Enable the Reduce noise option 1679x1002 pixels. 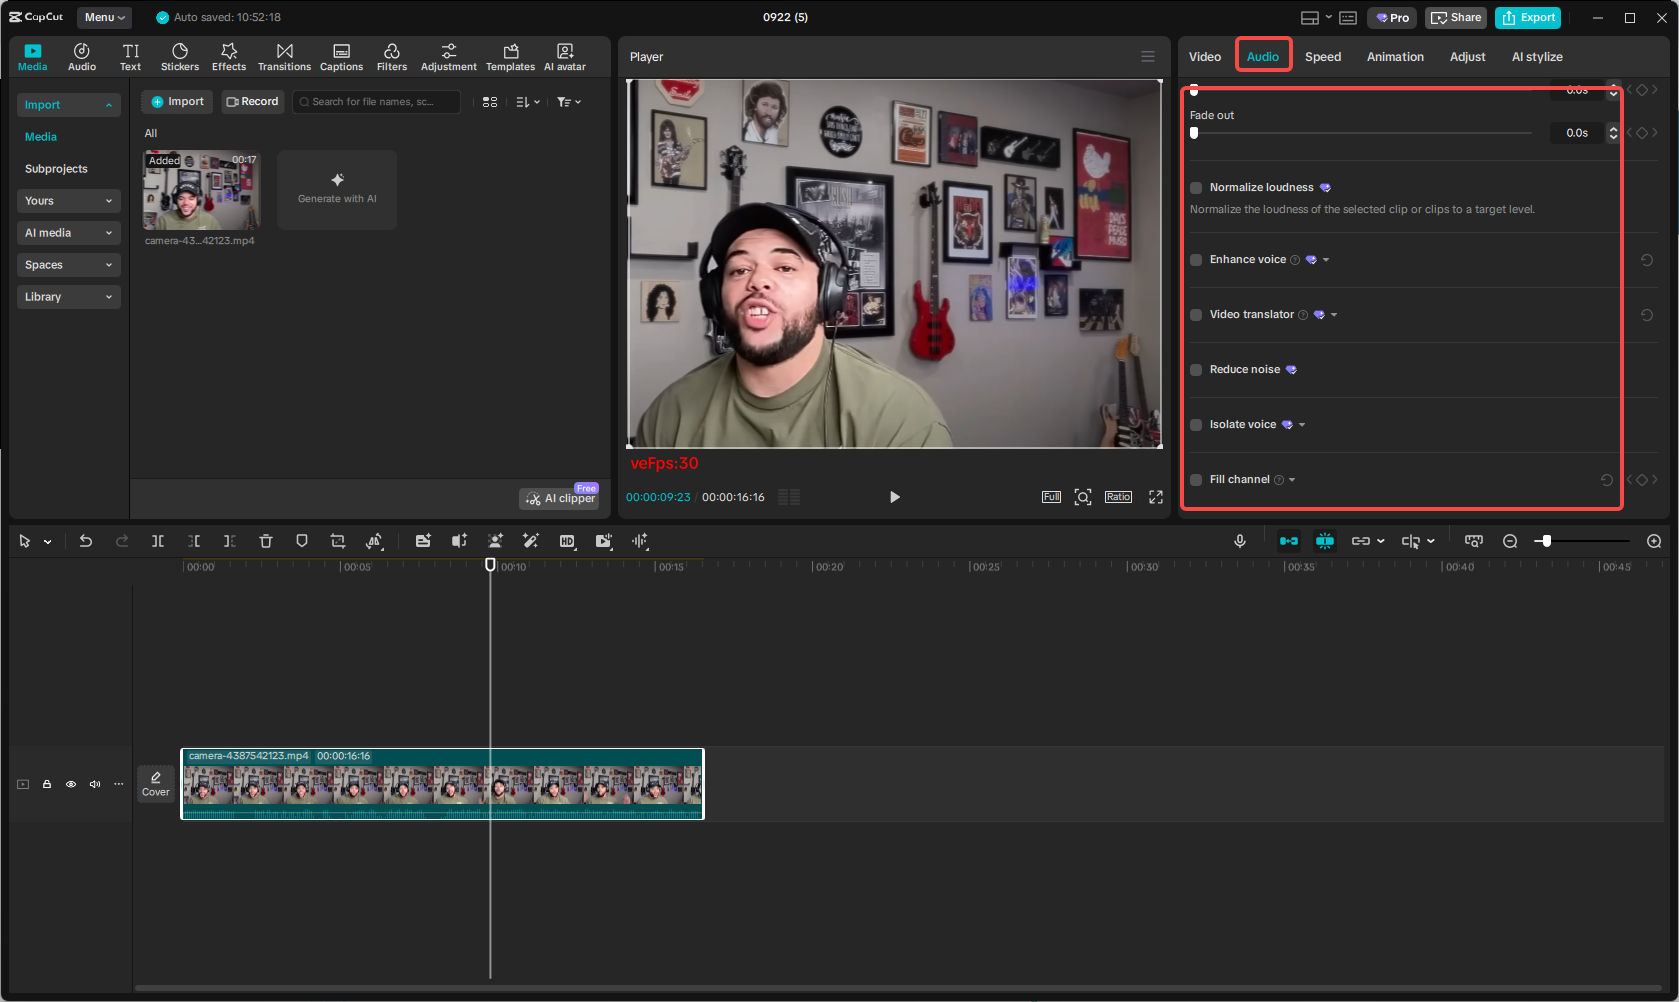pyautogui.click(x=1196, y=369)
